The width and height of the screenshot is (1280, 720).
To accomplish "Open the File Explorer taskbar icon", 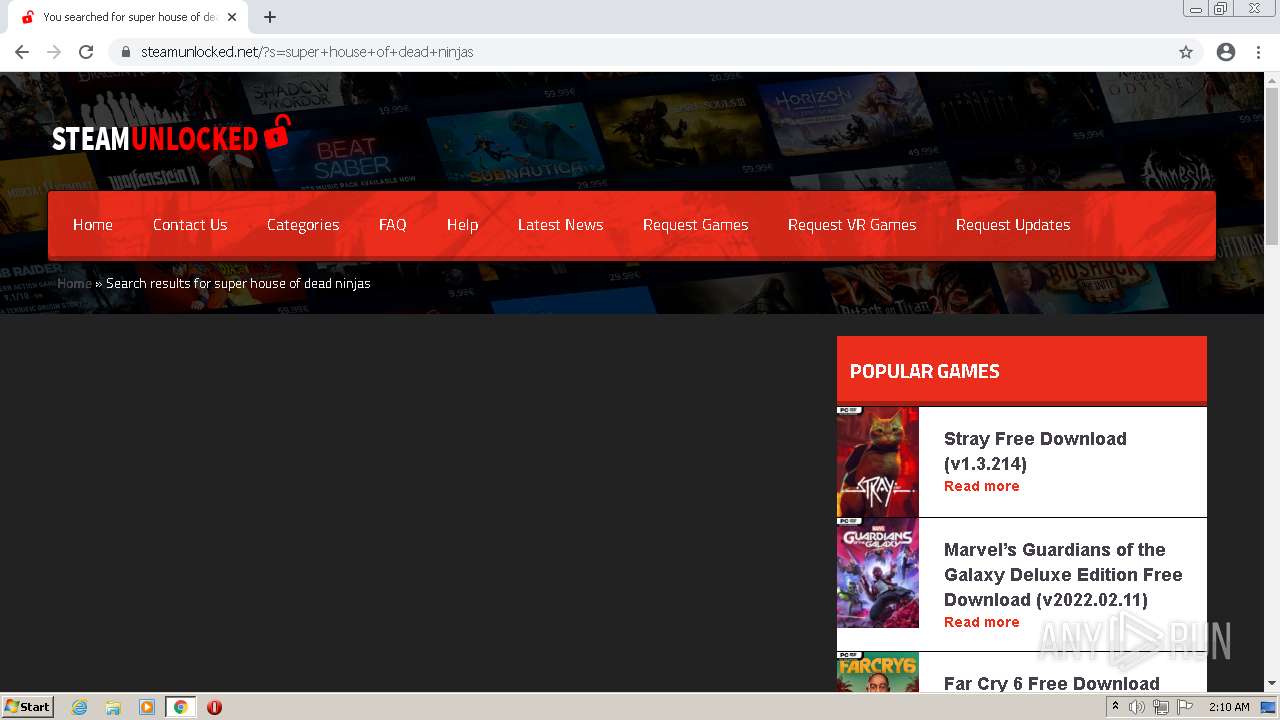I will tap(113, 707).
